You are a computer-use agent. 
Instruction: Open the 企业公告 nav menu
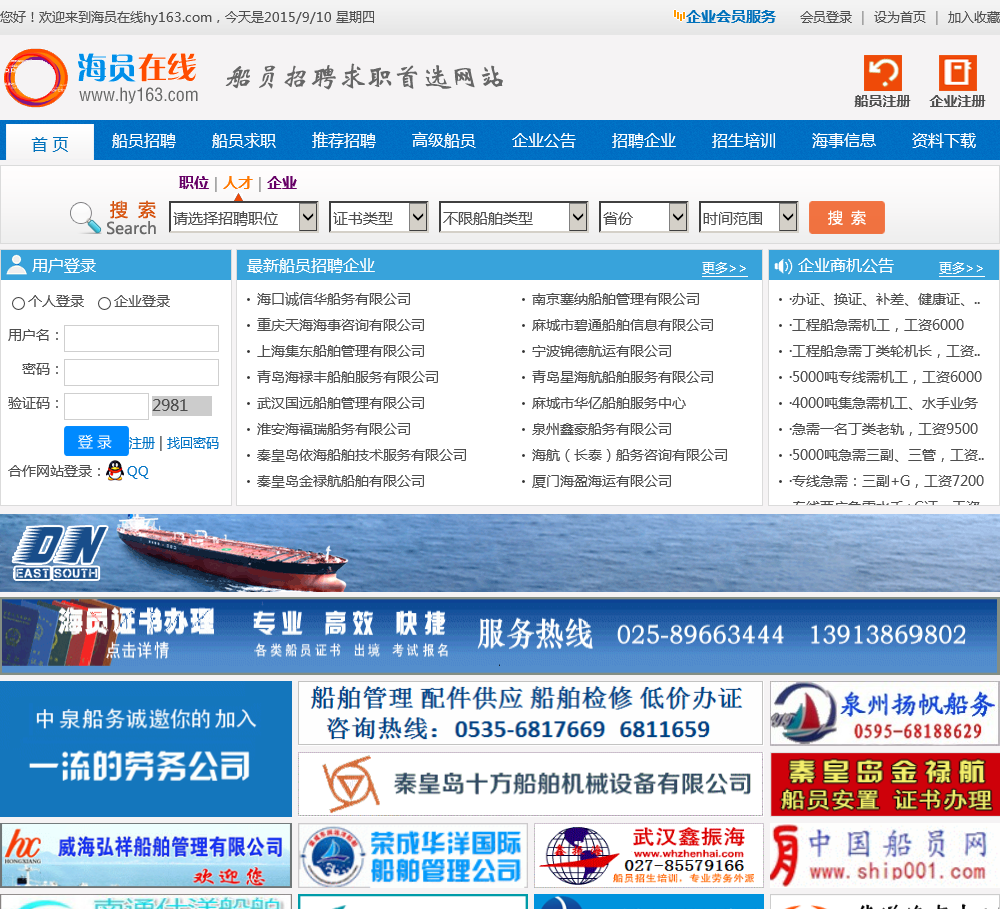544,140
